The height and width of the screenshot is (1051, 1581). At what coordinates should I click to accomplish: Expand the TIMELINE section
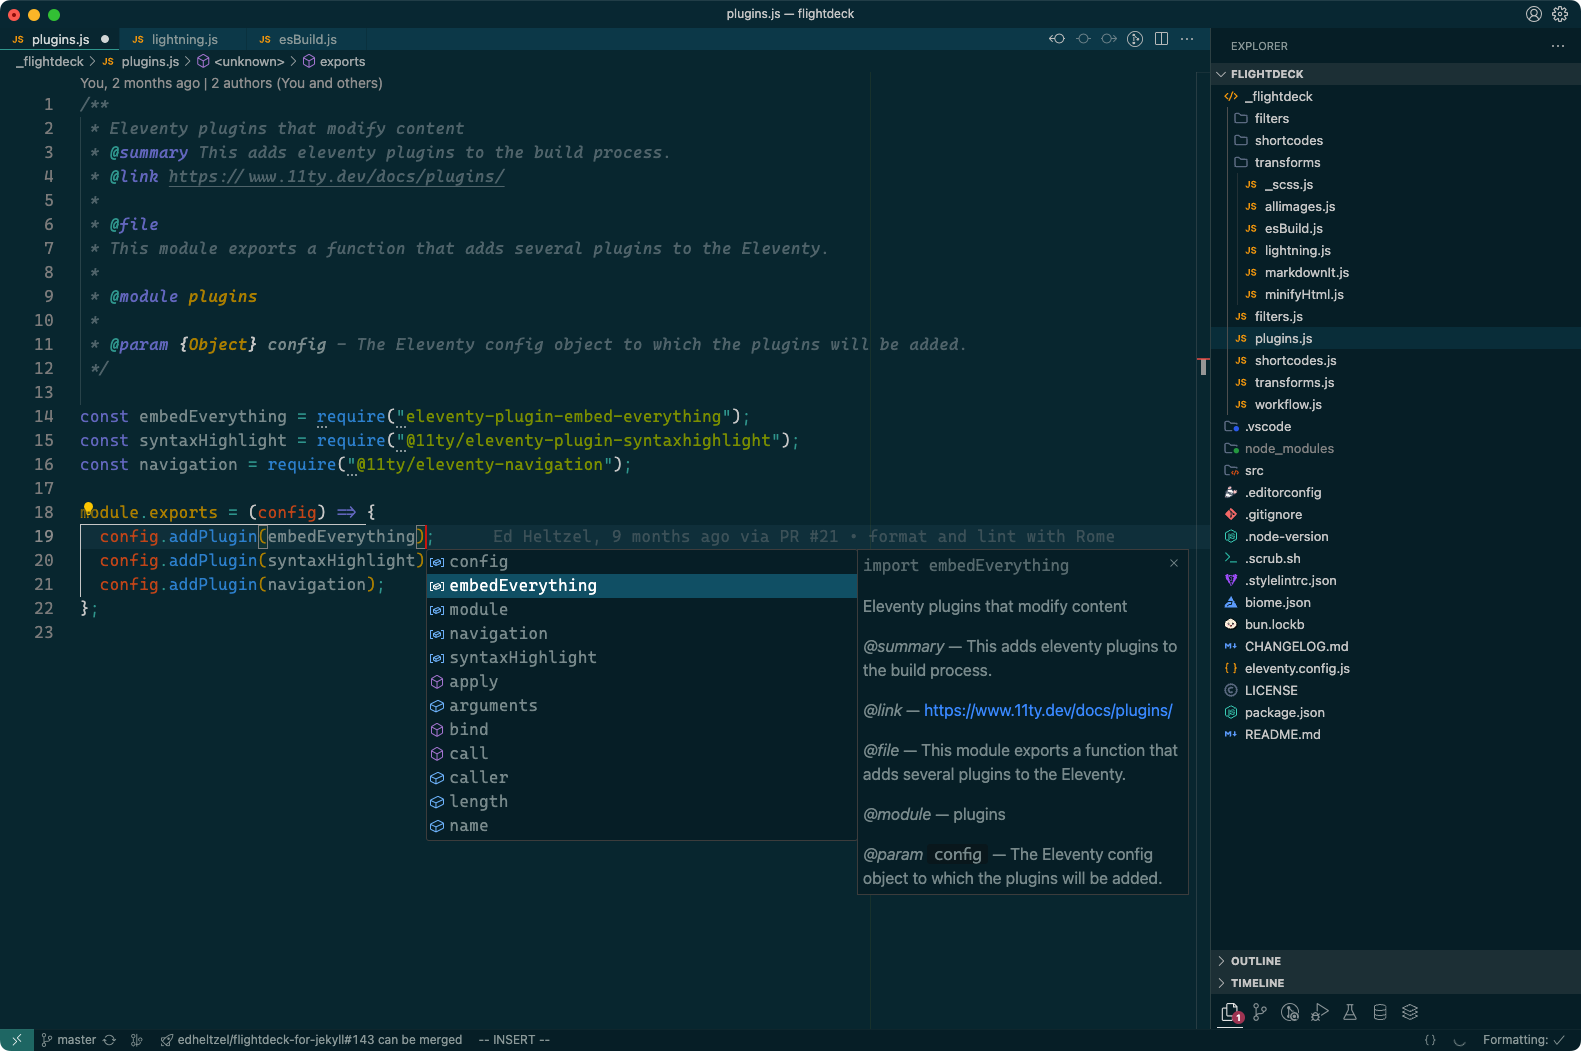click(x=1257, y=983)
